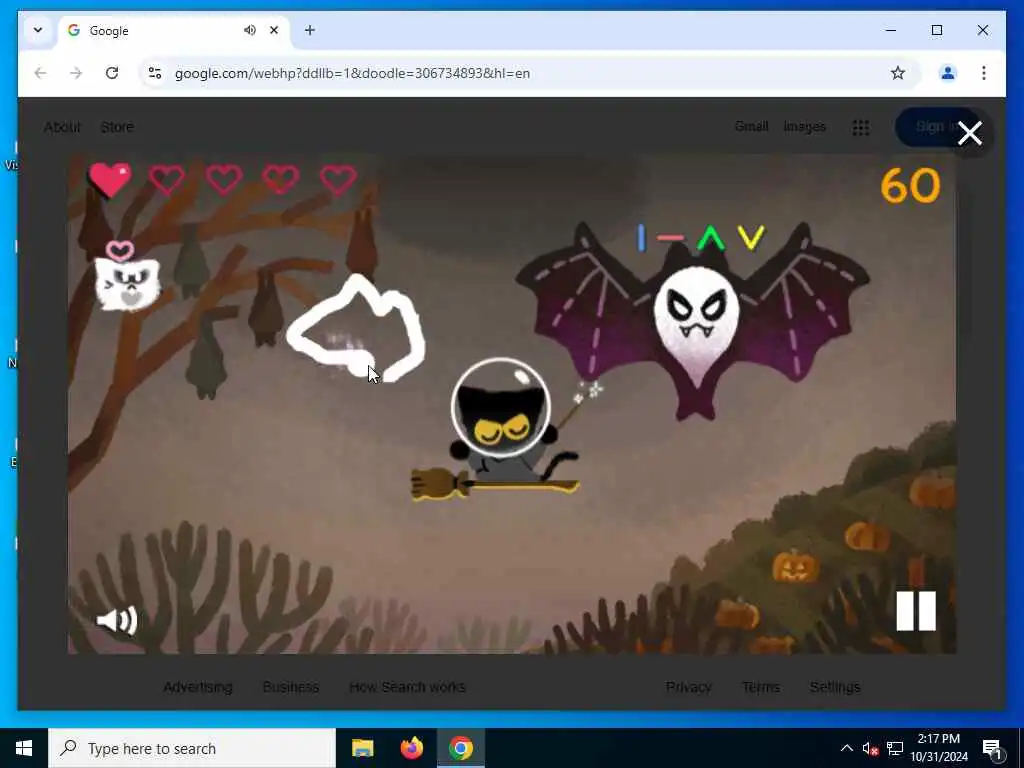Viewport: 1024px width, 768px height.
Task: Mute the tab via its audio icon
Action: pos(249,30)
